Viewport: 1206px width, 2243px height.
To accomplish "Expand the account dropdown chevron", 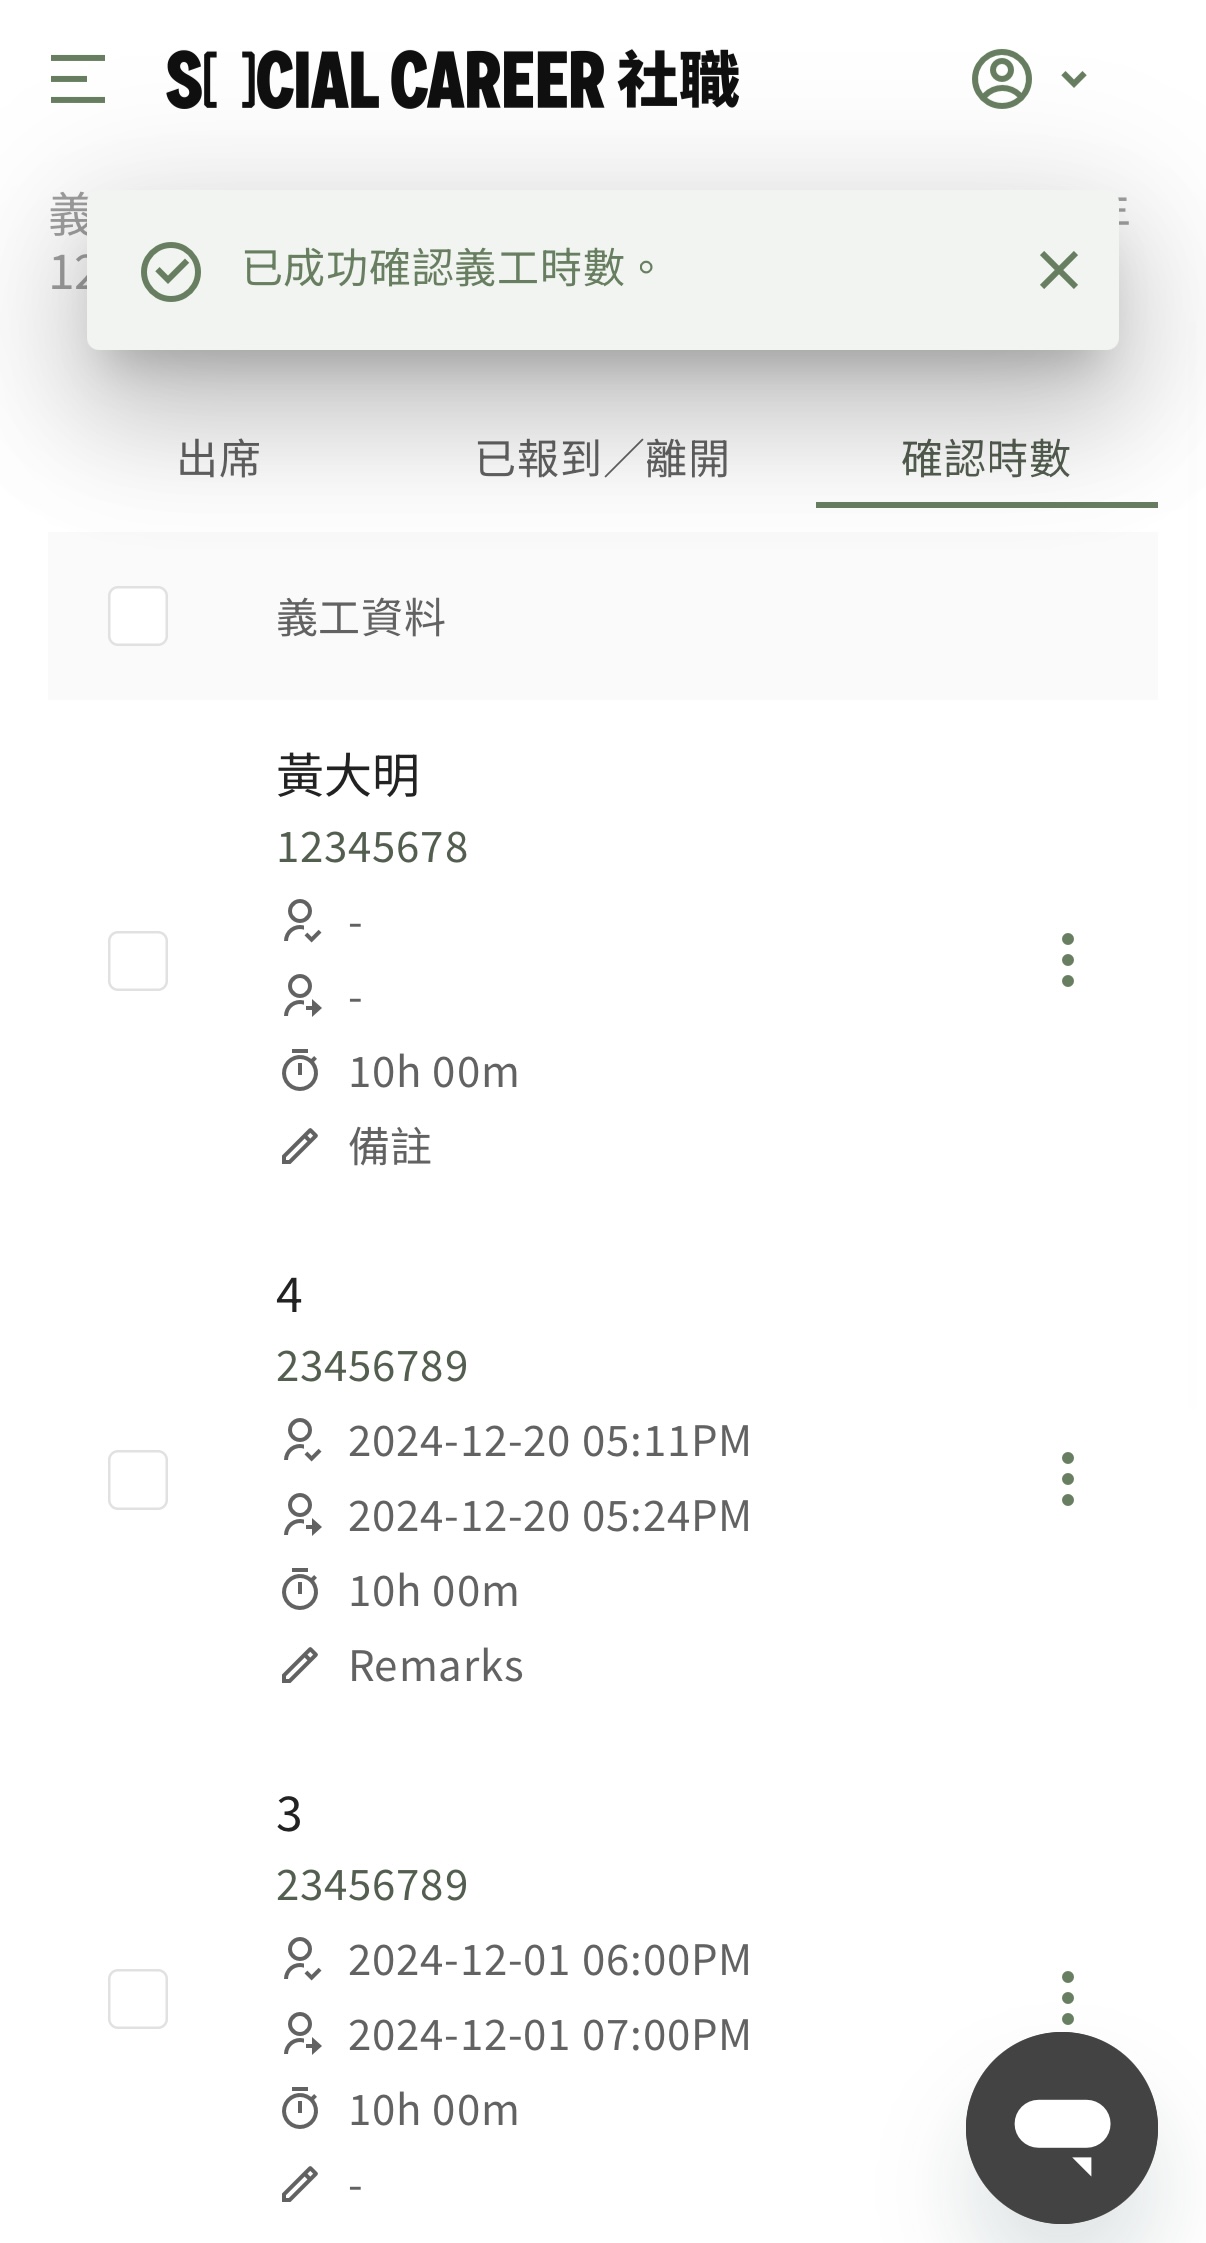I will pyautogui.click(x=1074, y=79).
